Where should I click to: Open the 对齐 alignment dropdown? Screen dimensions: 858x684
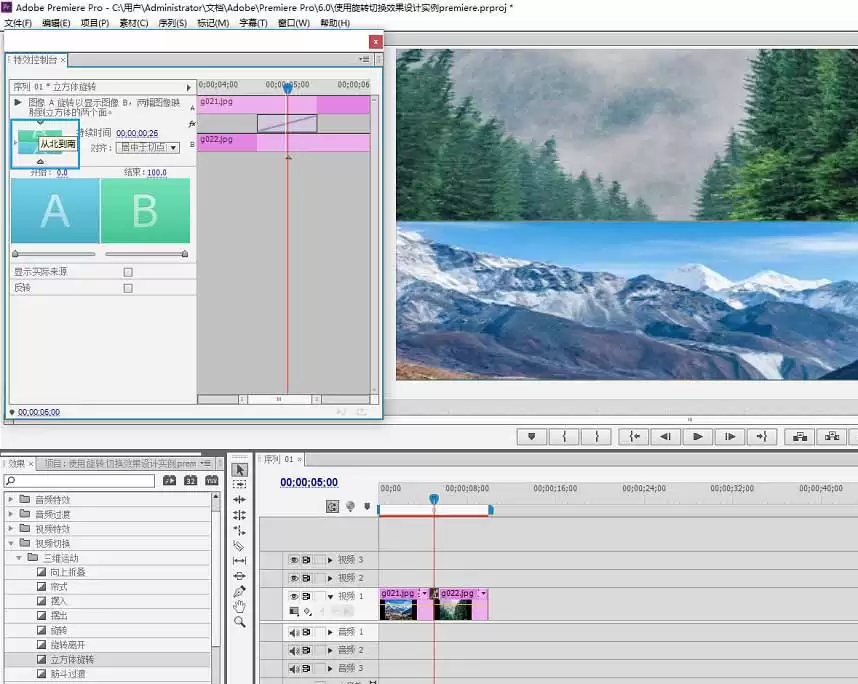(x=148, y=147)
